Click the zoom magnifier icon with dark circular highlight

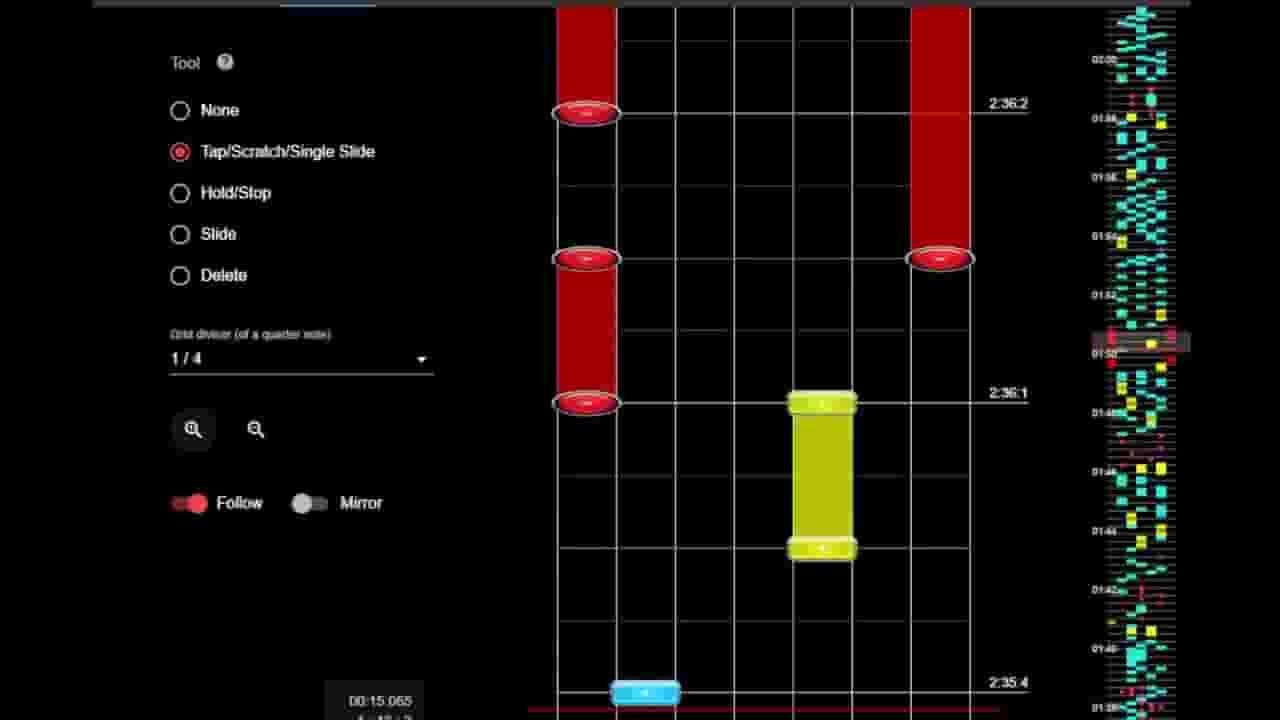point(193,429)
